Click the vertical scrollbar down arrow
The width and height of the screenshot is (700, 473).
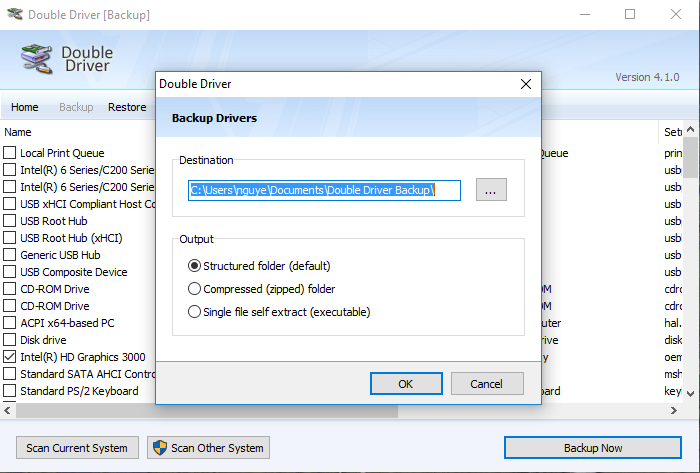tap(691, 393)
